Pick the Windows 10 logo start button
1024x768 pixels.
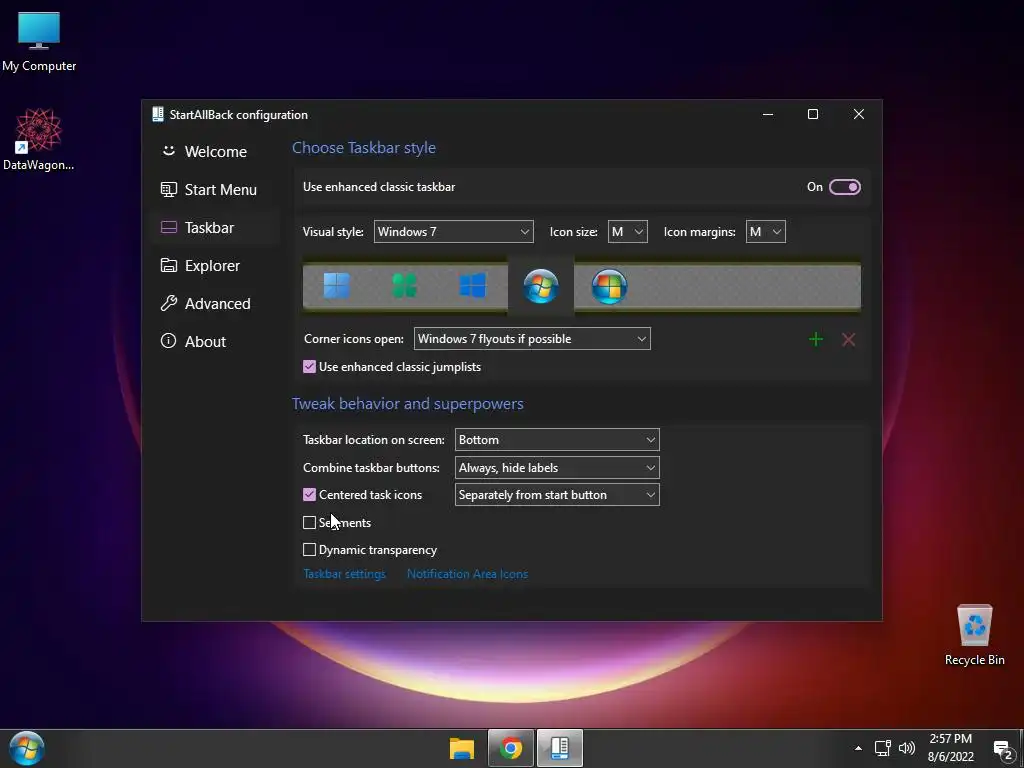coord(473,286)
